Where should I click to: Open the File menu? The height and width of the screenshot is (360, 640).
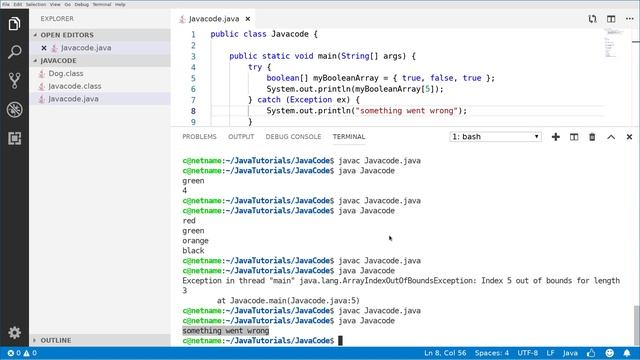pyautogui.click(x=6, y=4)
